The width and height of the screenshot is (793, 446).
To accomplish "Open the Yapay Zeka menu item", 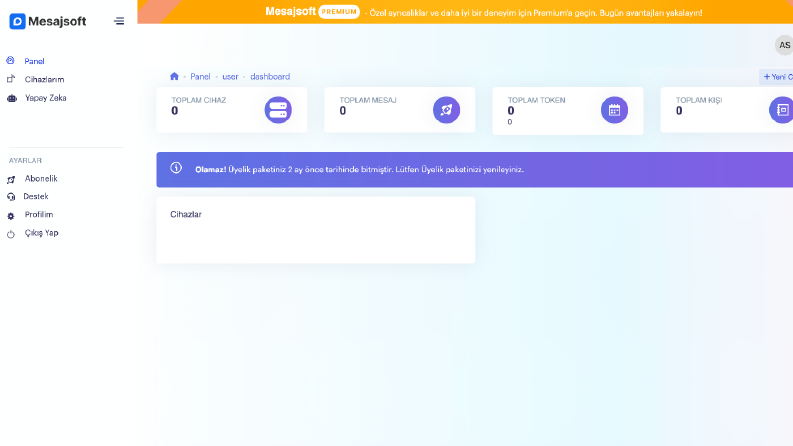I will click(x=46, y=98).
